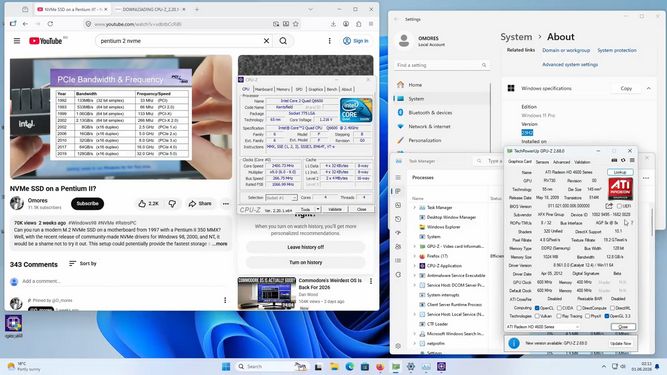
Task: Go back in Firefox browser
Action: pyautogui.click(x=26, y=24)
